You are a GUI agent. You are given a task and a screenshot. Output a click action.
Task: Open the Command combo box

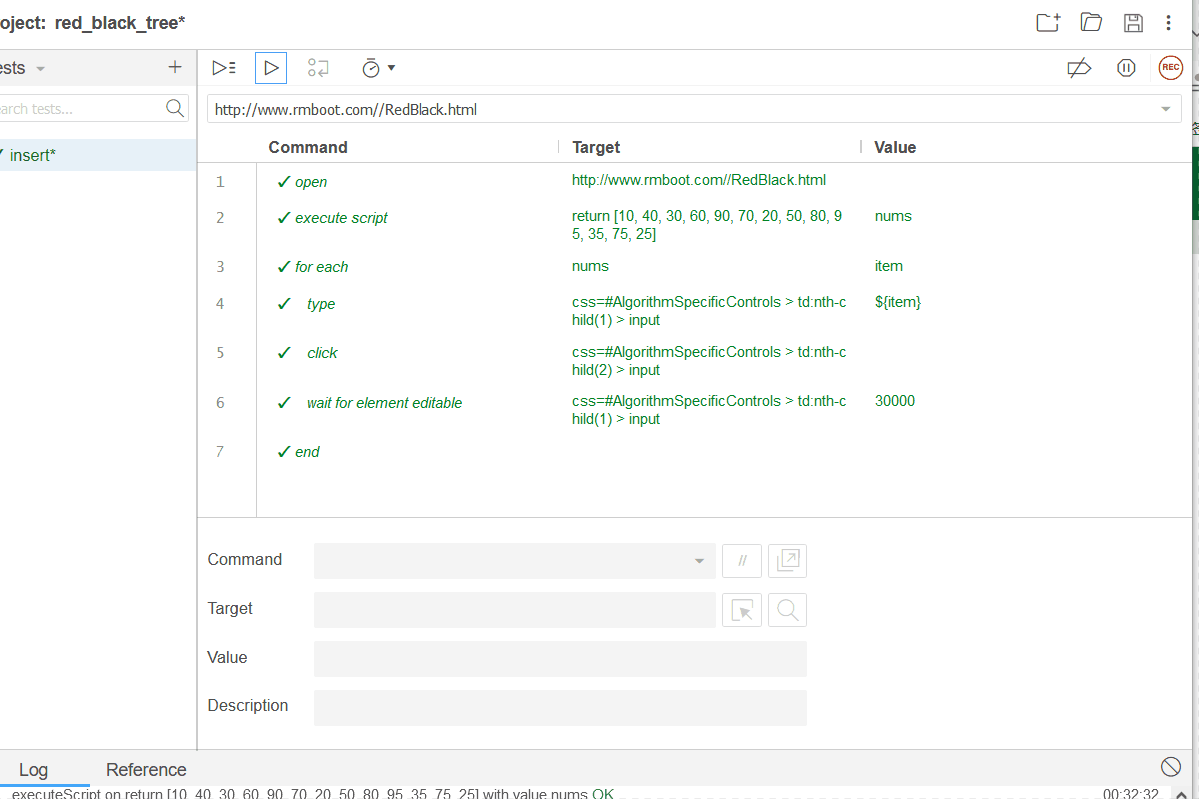point(515,560)
